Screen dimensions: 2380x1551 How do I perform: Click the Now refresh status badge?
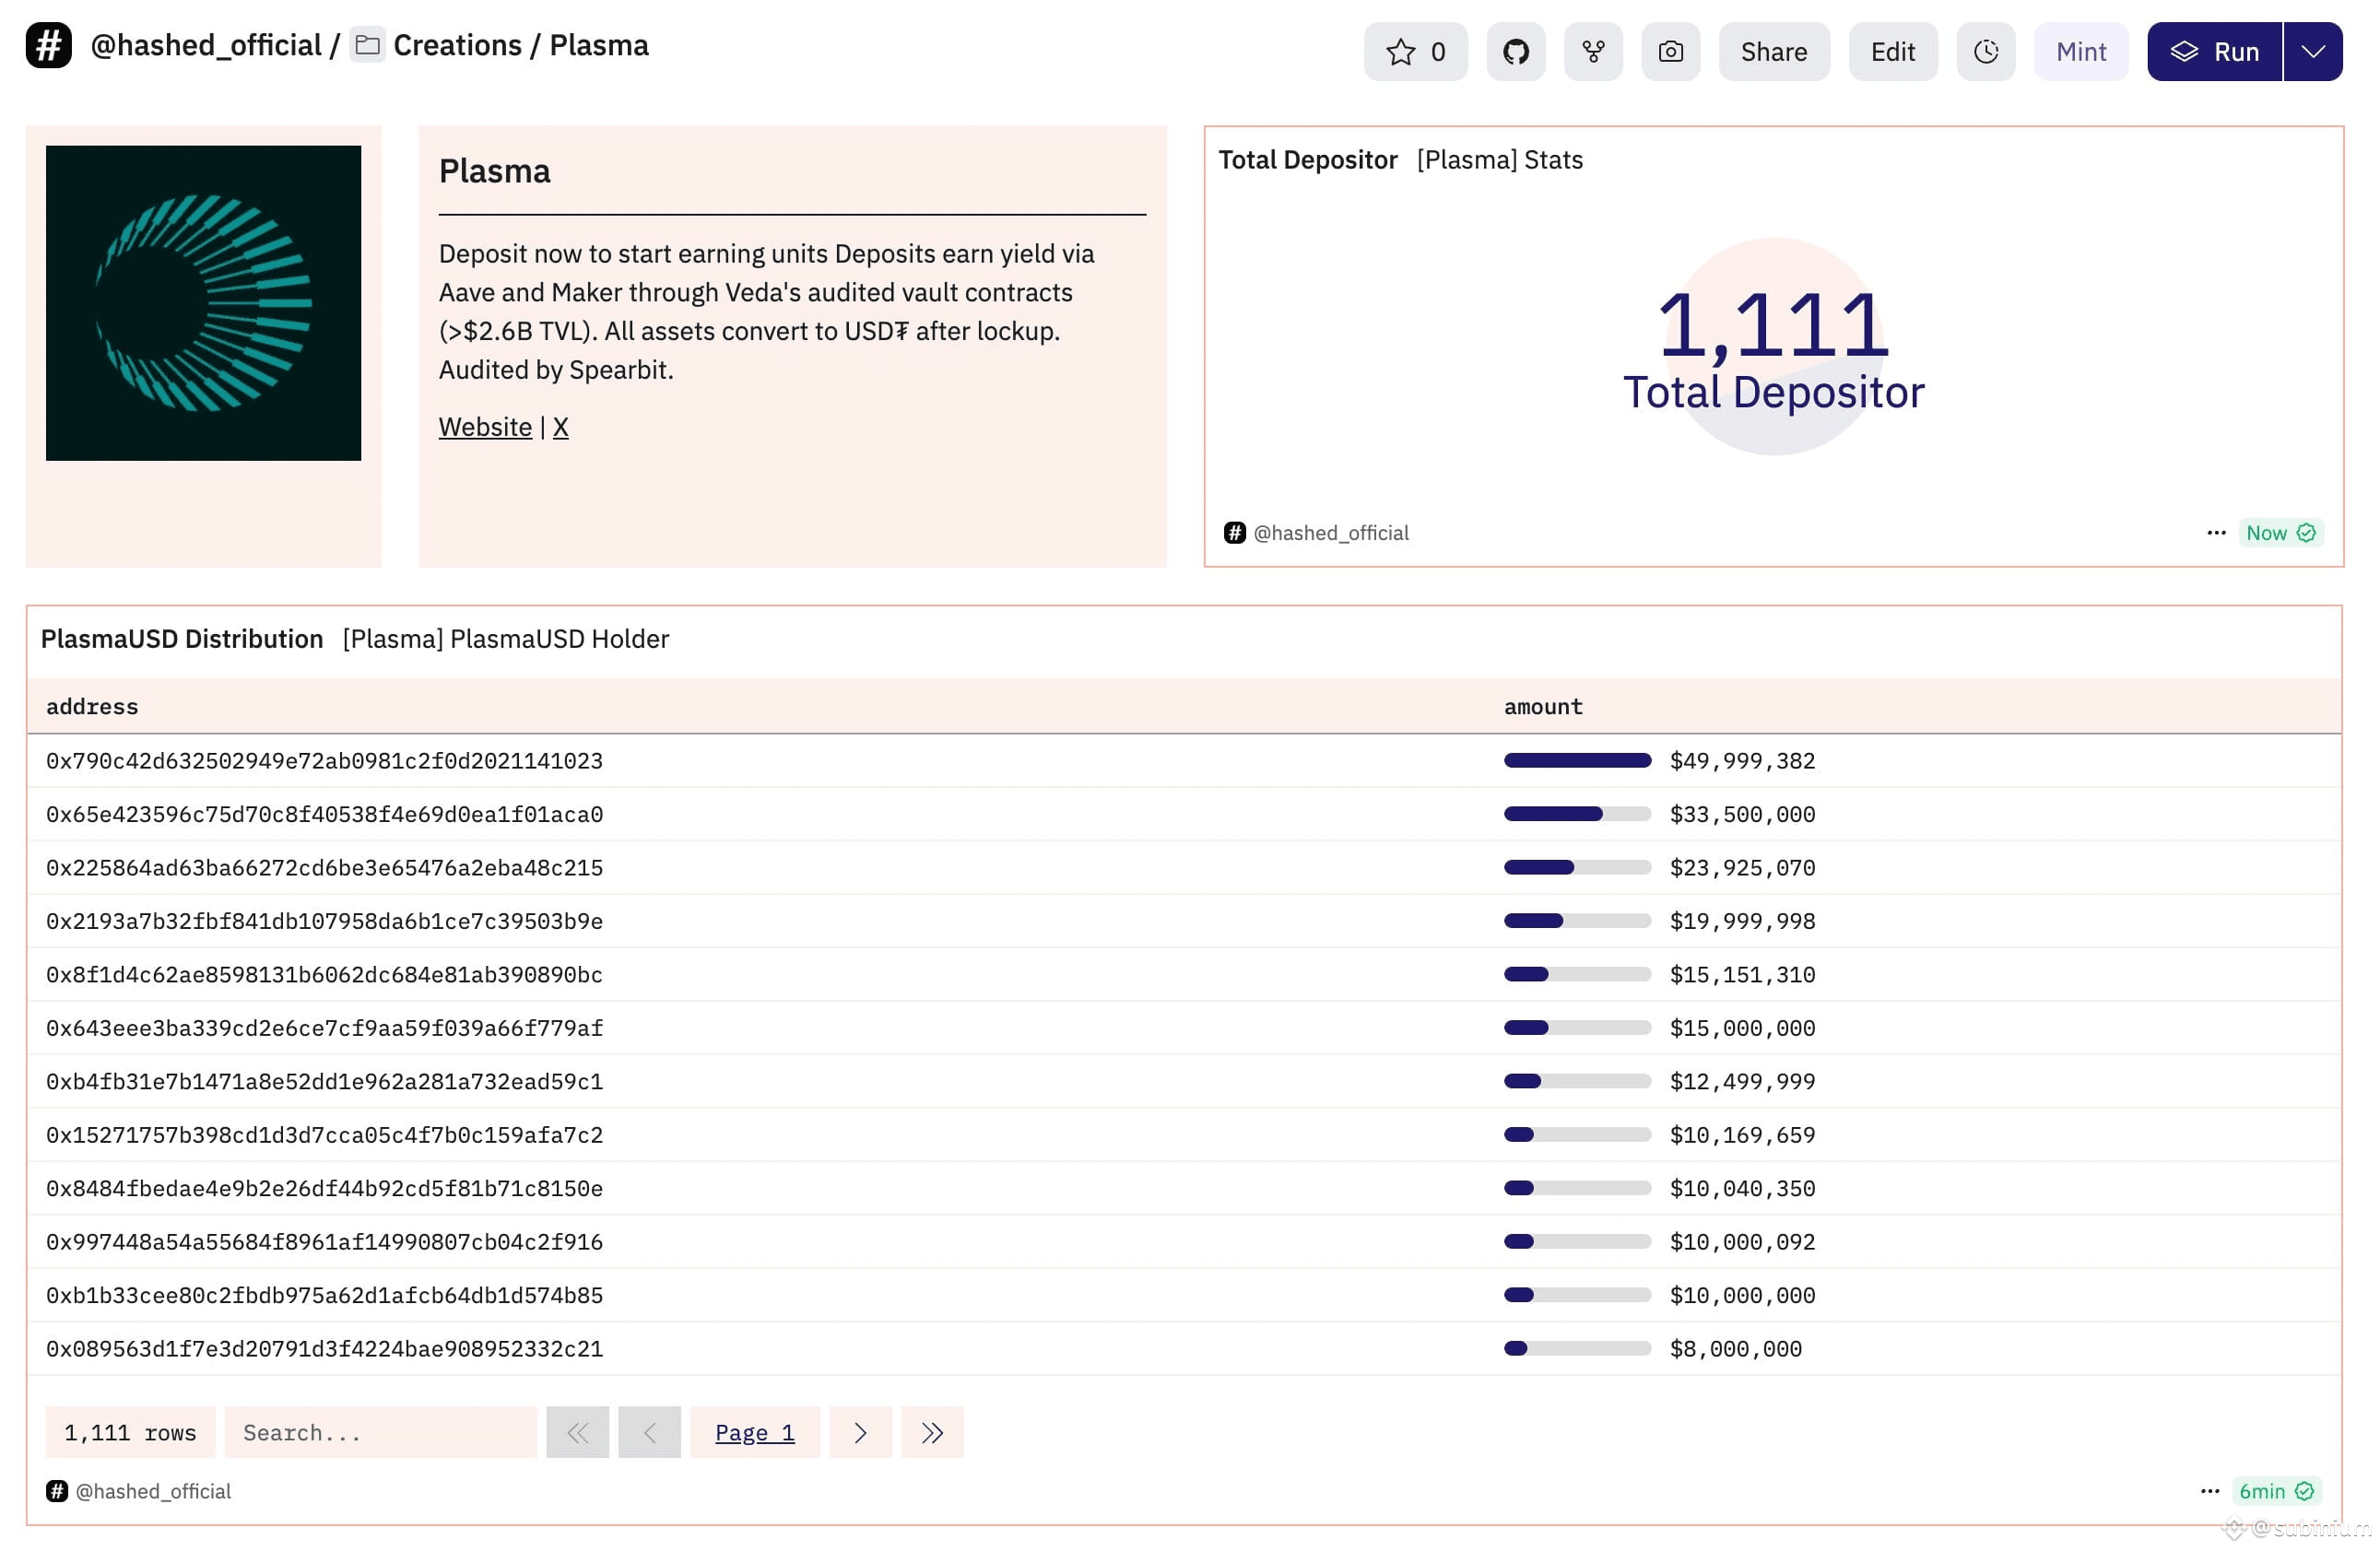(x=2279, y=533)
